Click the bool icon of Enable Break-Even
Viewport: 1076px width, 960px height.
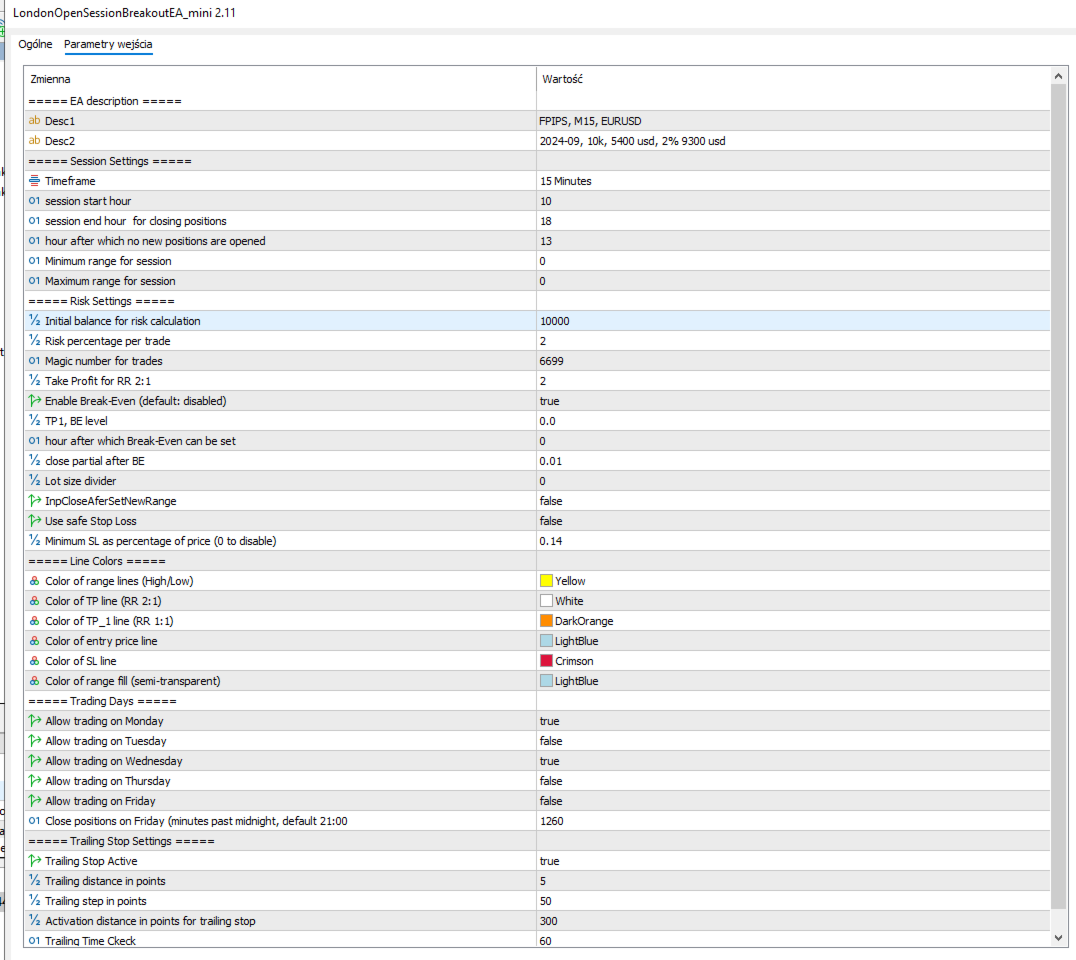pos(34,401)
